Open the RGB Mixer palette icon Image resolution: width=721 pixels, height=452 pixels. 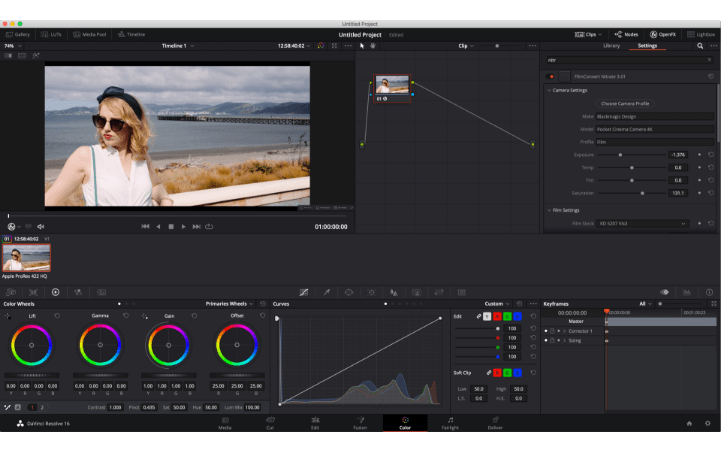78,292
